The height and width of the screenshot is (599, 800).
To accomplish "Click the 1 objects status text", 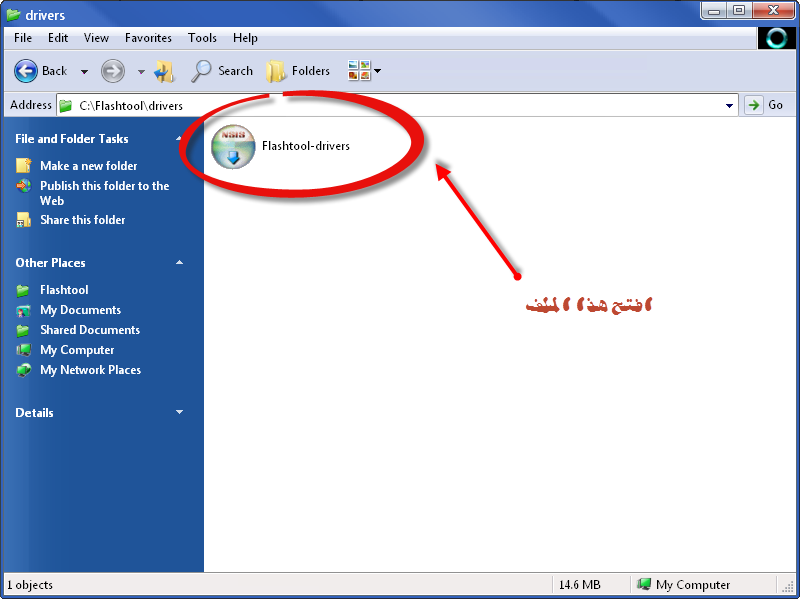I will [x=30, y=585].
